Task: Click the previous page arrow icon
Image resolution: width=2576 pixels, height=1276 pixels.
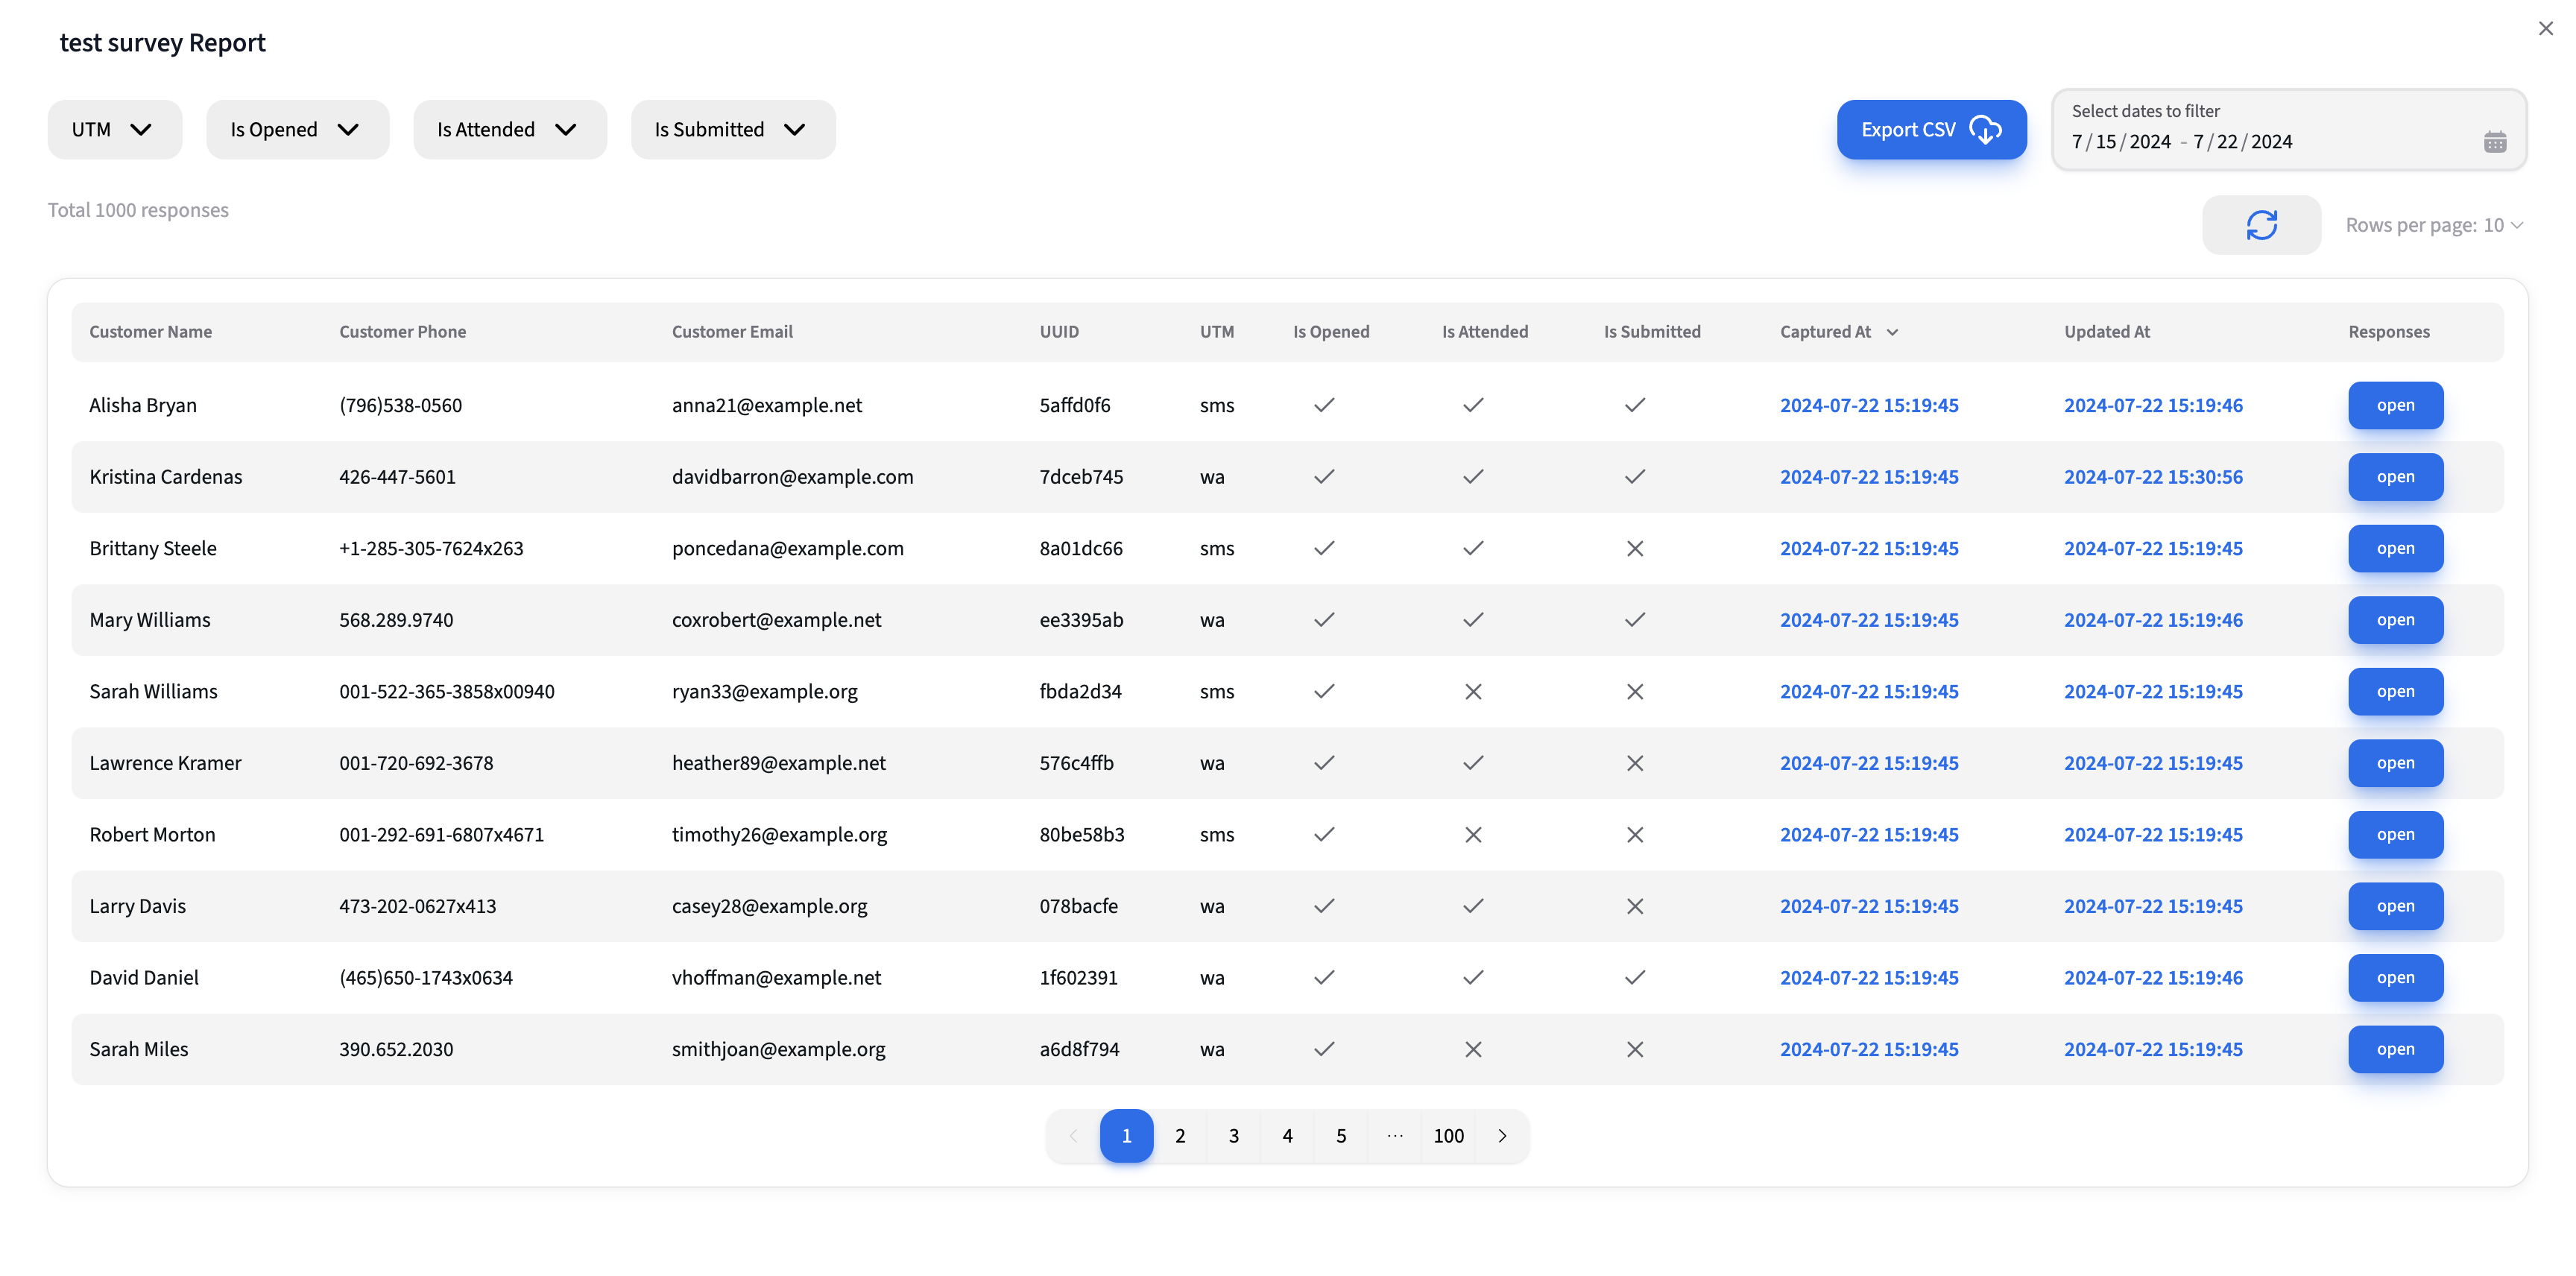Action: click(x=1073, y=1136)
